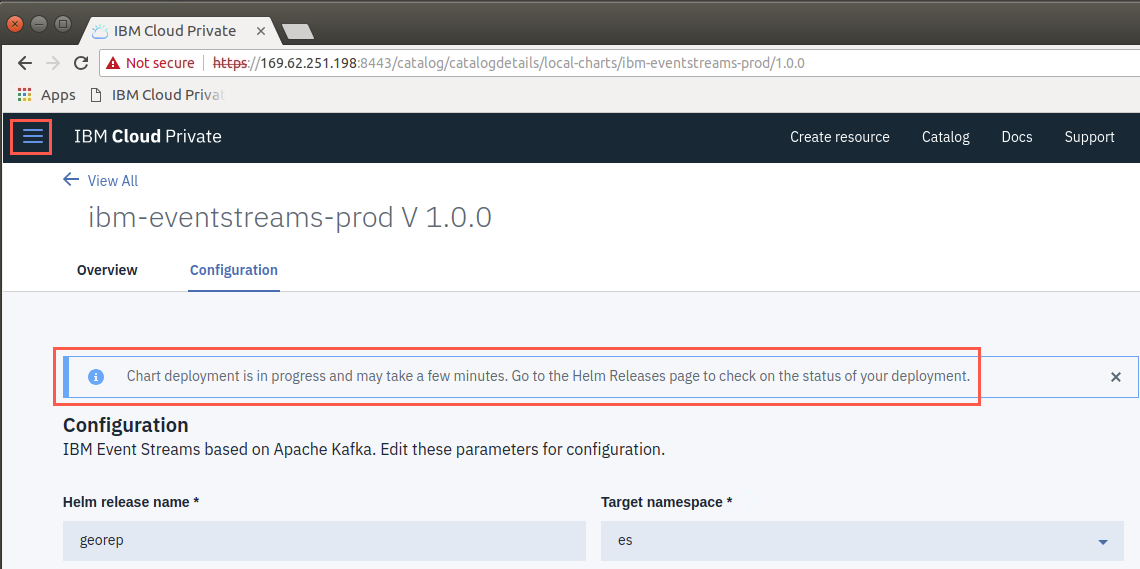Screen dimensions: 1140x569
Task: Open a new browser tab
Action: 297,31
